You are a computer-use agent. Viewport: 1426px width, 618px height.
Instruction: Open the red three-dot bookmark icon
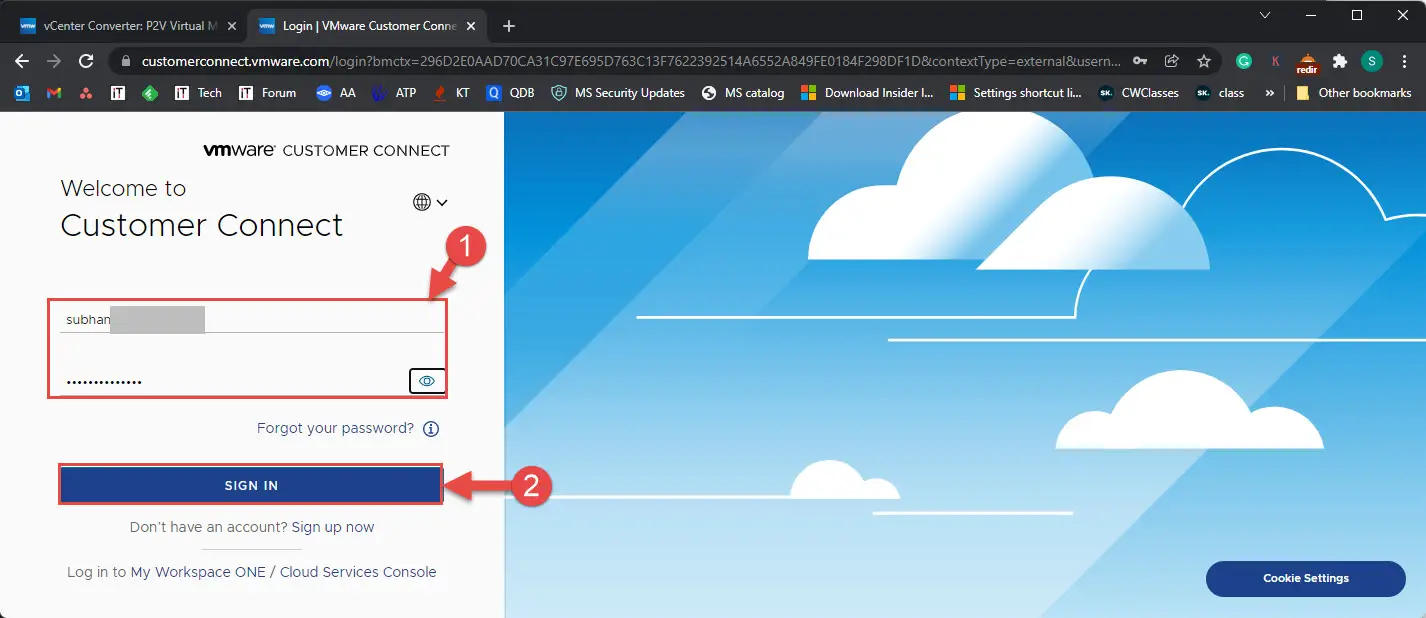pos(86,93)
